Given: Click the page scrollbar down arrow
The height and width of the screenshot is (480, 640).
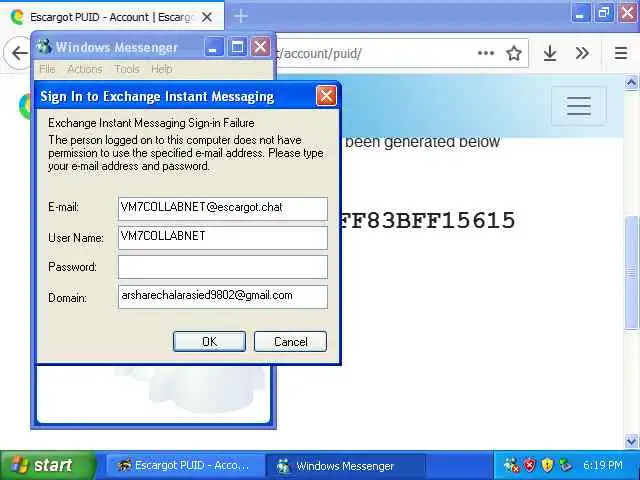Looking at the screenshot, I should click(x=631, y=441).
